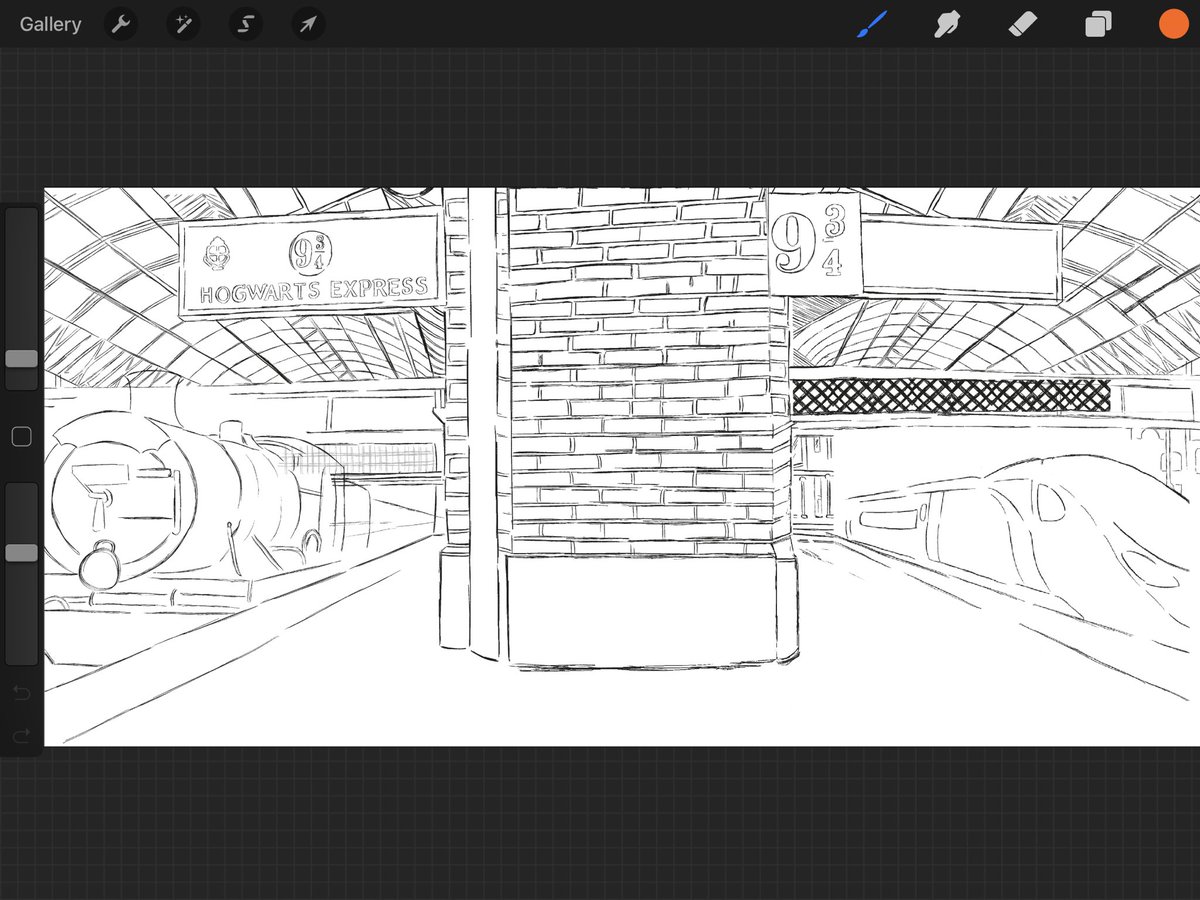1200x900 pixels.
Task: Tap the large 9¾ sign on the canvas
Action: 814,245
